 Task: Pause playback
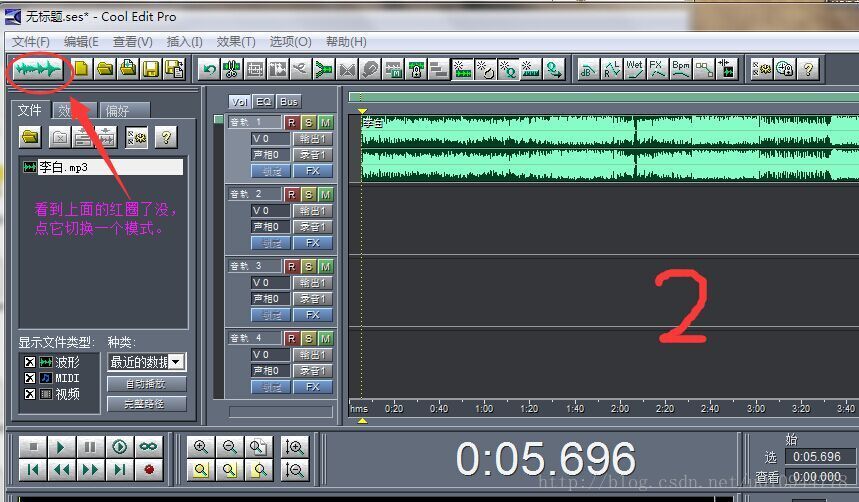pyautogui.click(x=90, y=447)
